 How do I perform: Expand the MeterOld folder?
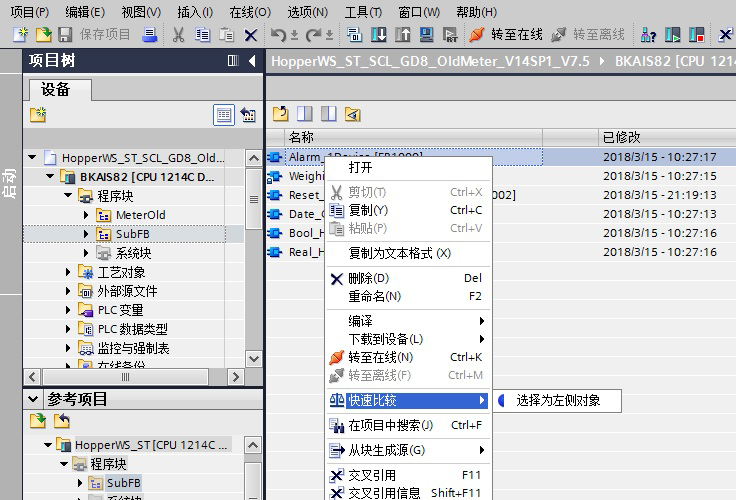87,215
